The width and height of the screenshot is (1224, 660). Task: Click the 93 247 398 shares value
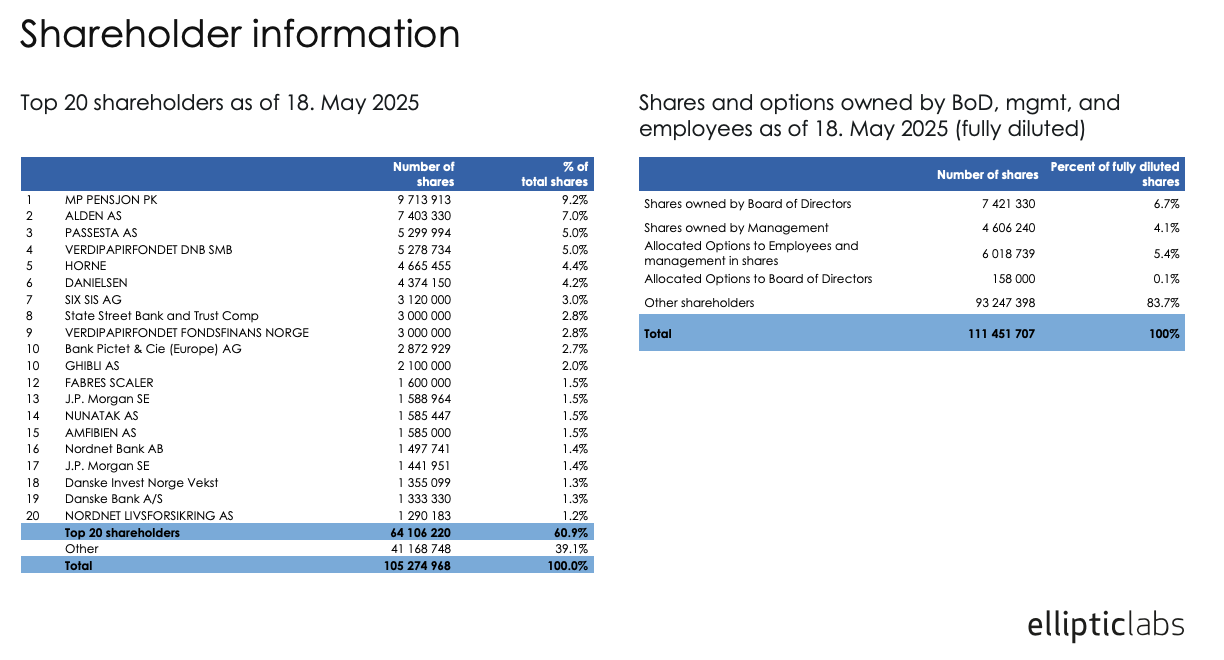pos(1003,303)
